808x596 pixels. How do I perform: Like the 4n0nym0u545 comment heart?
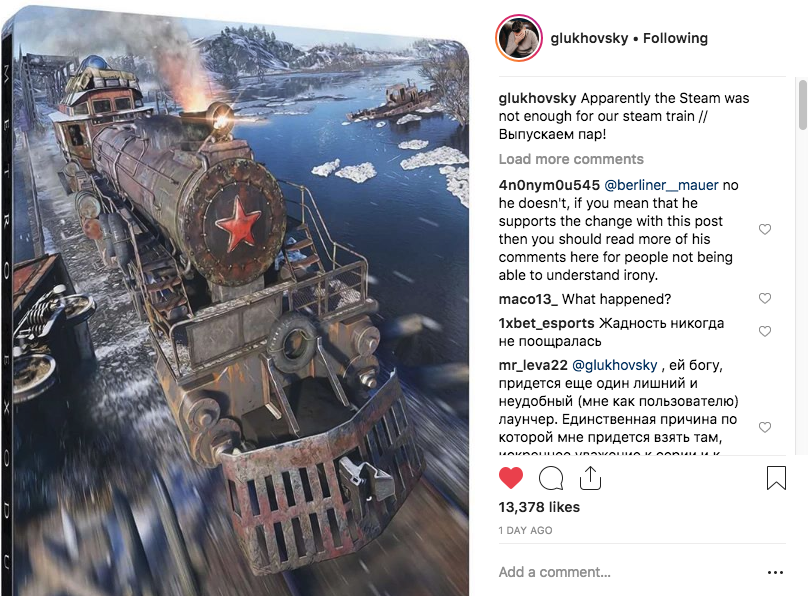(765, 229)
